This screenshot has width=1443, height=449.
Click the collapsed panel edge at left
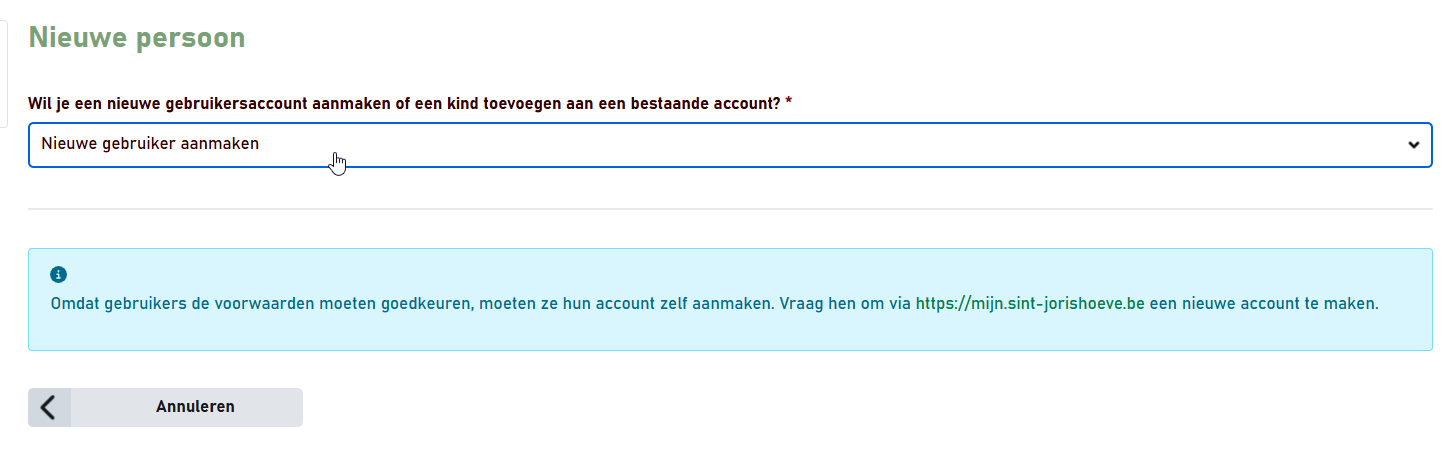coord(4,75)
